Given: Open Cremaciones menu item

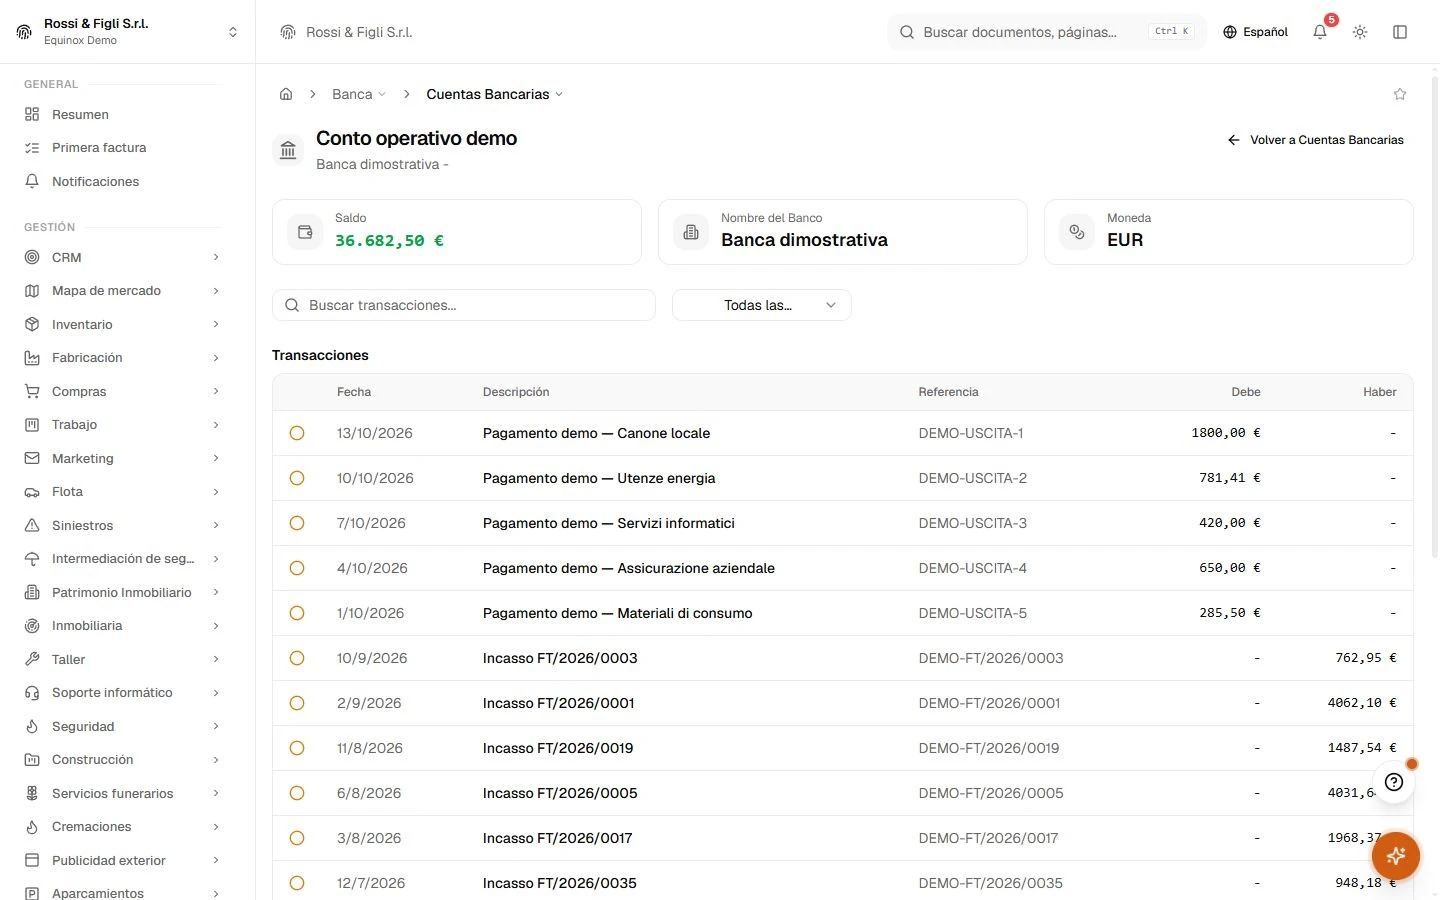Looking at the screenshot, I should point(123,827).
